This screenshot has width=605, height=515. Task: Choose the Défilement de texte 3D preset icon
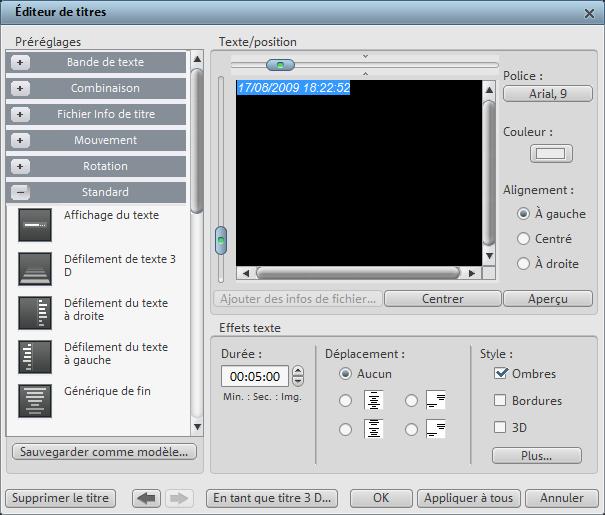coord(35,269)
